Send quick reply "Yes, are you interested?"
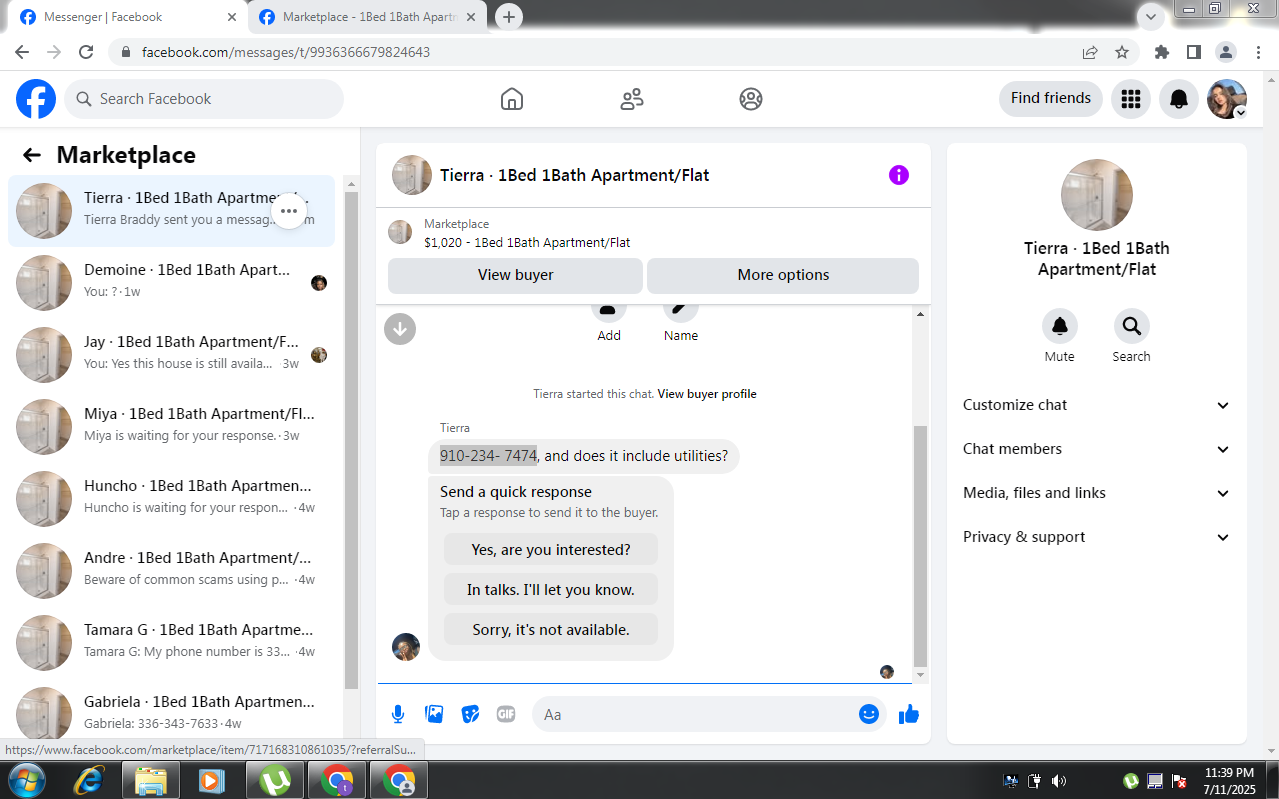 point(551,549)
